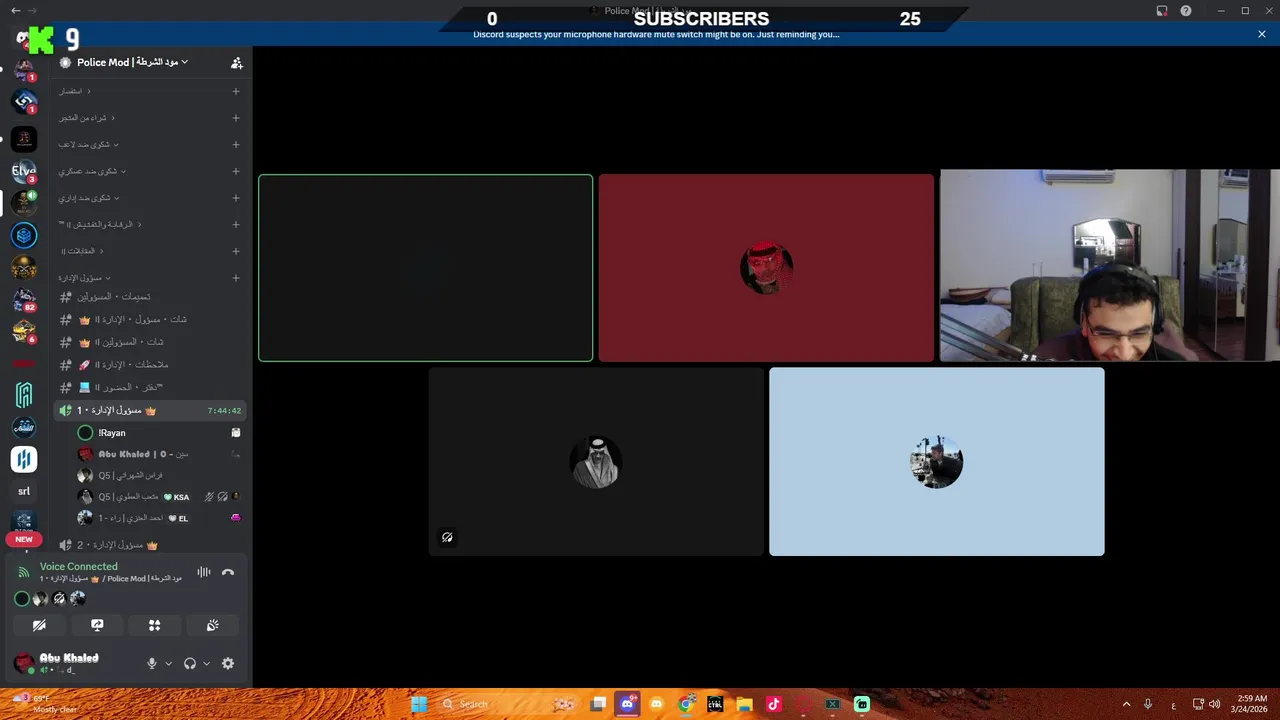Screen dimensions: 1280x720
Task: Collapse the شكوى ضد عسكري category
Action: (x=92, y=171)
